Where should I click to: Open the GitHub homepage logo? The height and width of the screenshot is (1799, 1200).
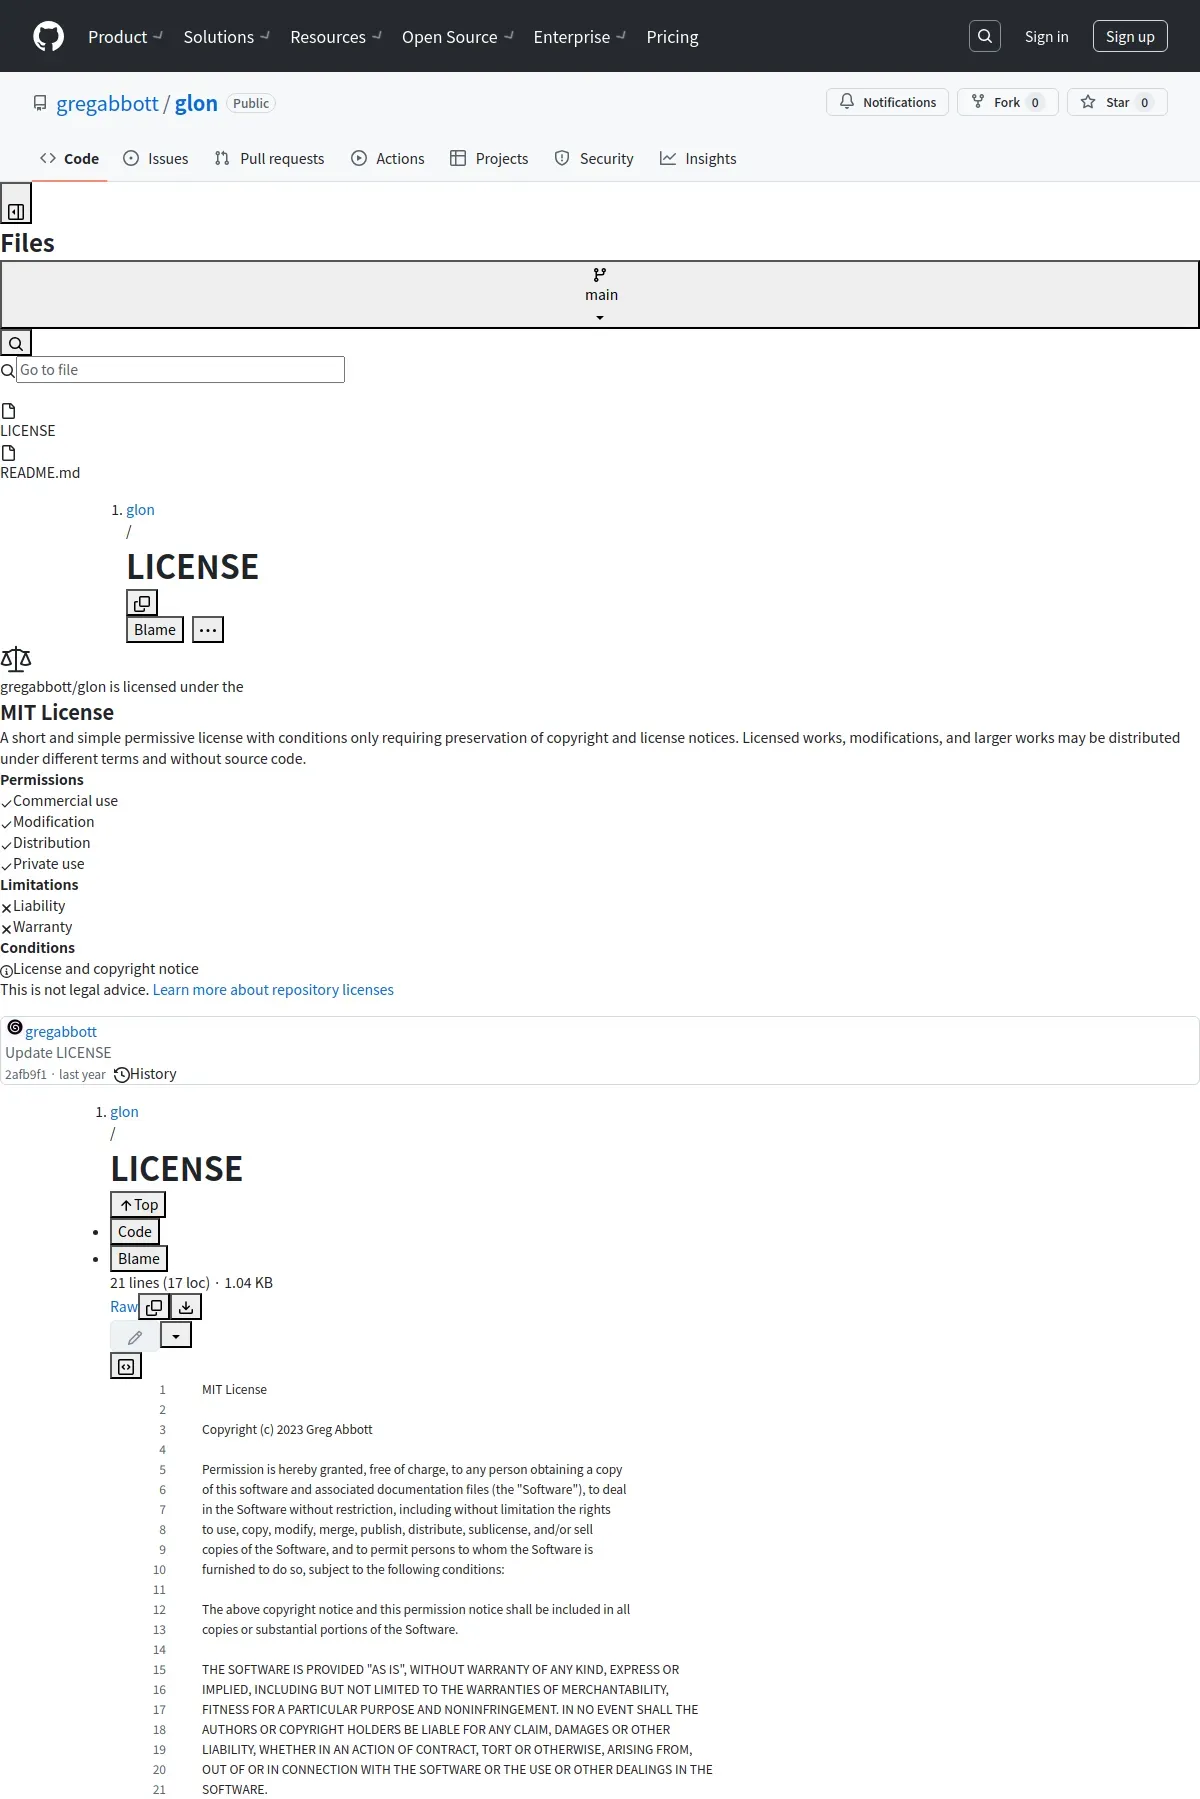coord(48,37)
